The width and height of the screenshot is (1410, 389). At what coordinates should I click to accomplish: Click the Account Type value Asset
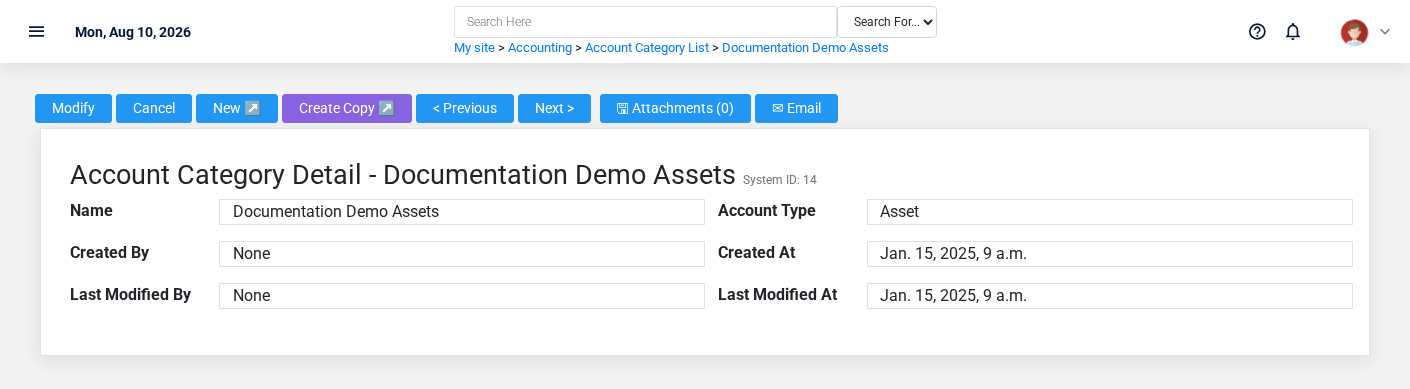[1110, 212]
